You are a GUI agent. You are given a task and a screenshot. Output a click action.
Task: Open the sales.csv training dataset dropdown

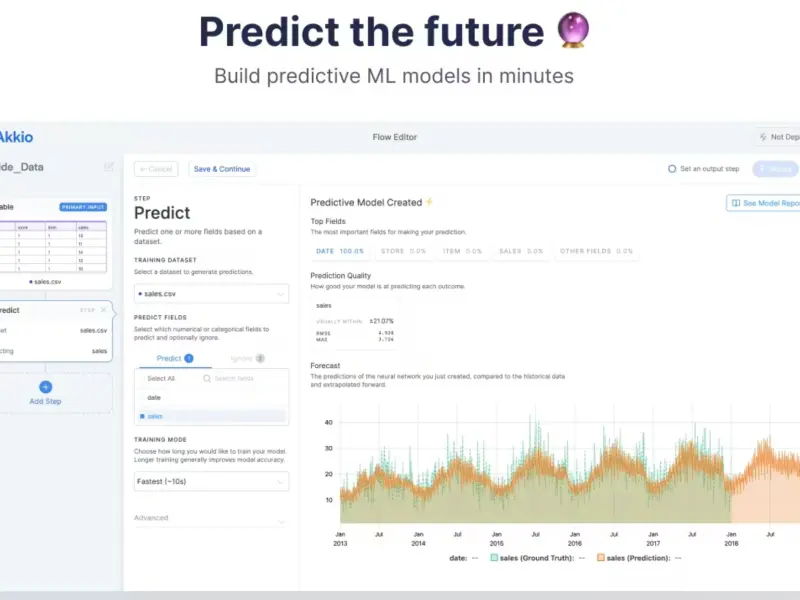click(x=211, y=294)
